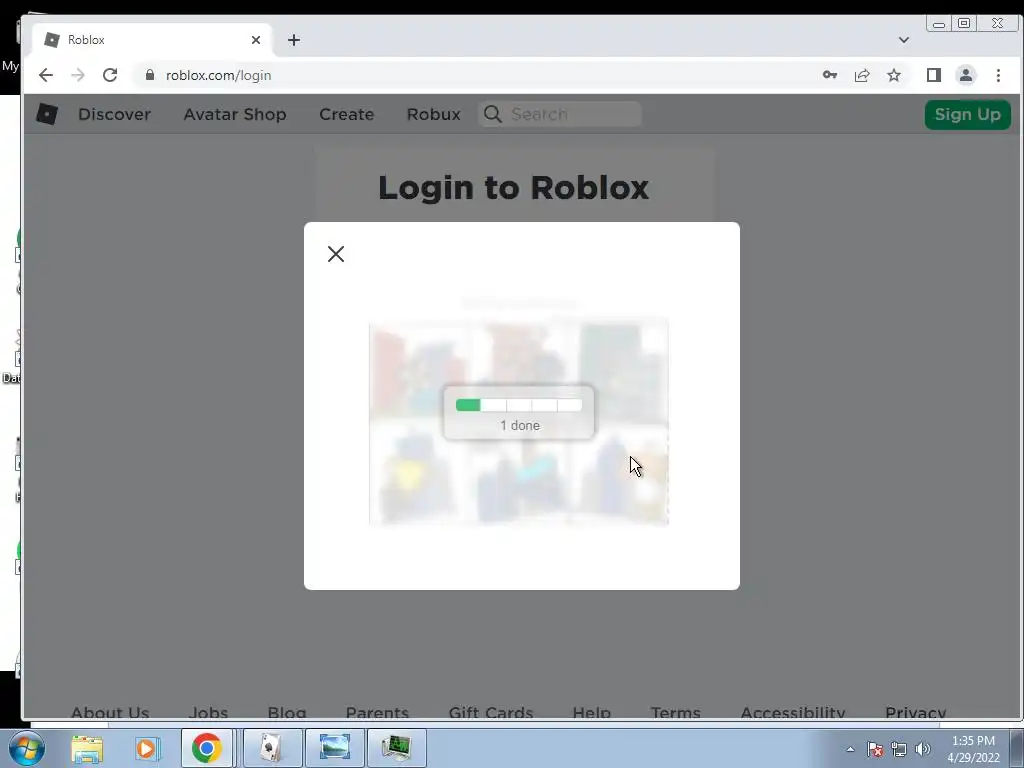This screenshot has height=768, width=1024.
Task: Open Gift Cards footer link
Action: click(x=491, y=712)
